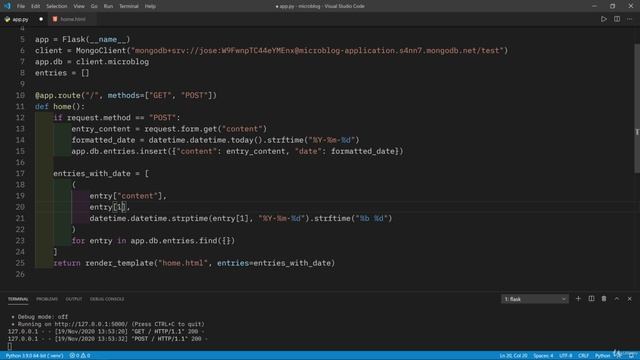
Task: Click the Python language mode indicator
Action: 602,356
